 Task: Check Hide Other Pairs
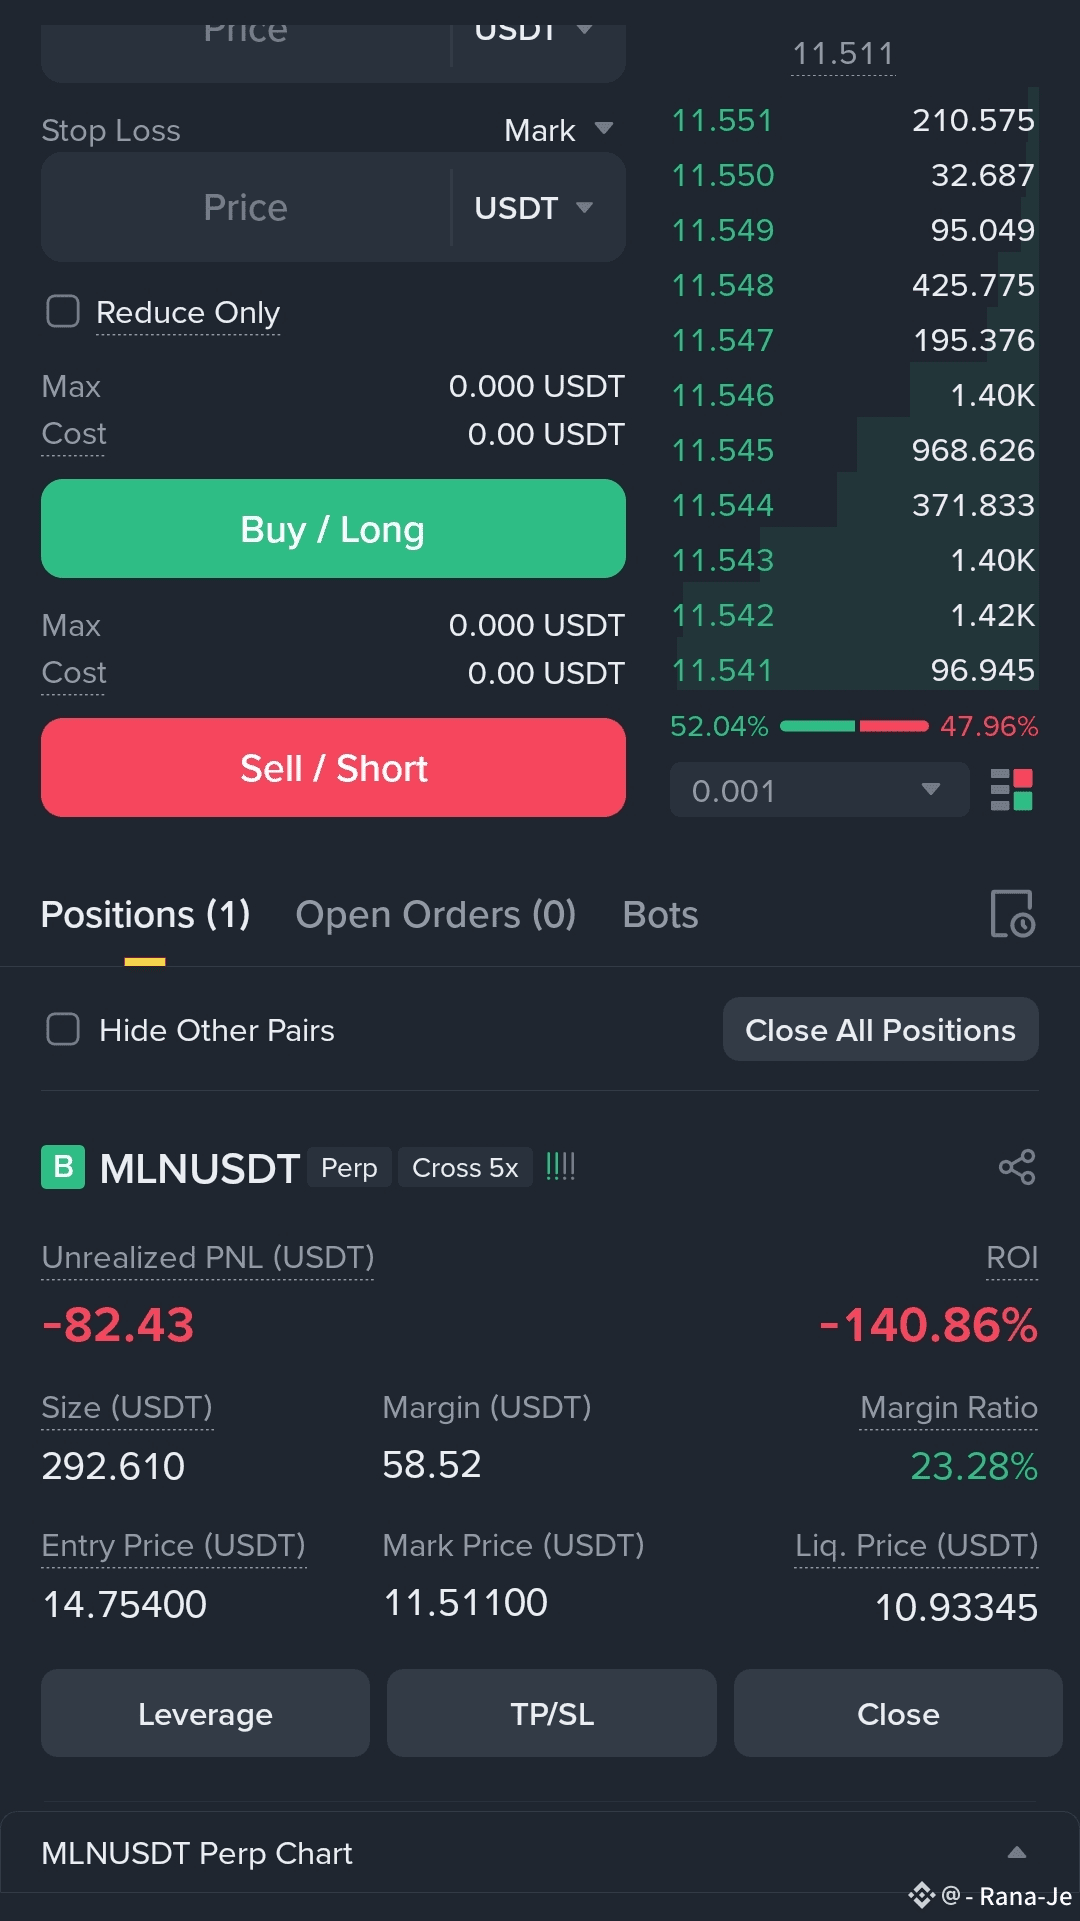click(x=63, y=1029)
